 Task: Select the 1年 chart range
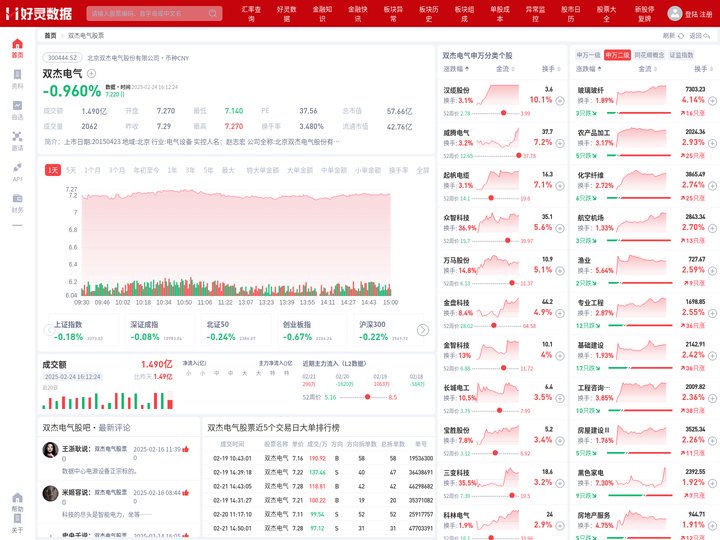(x=172, y=170)
